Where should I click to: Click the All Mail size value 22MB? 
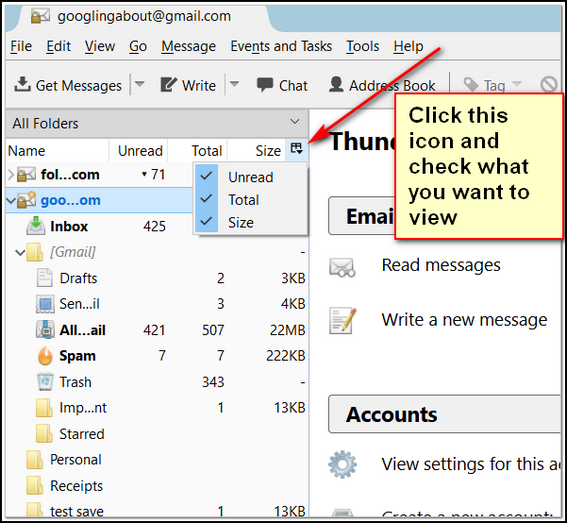287,330
